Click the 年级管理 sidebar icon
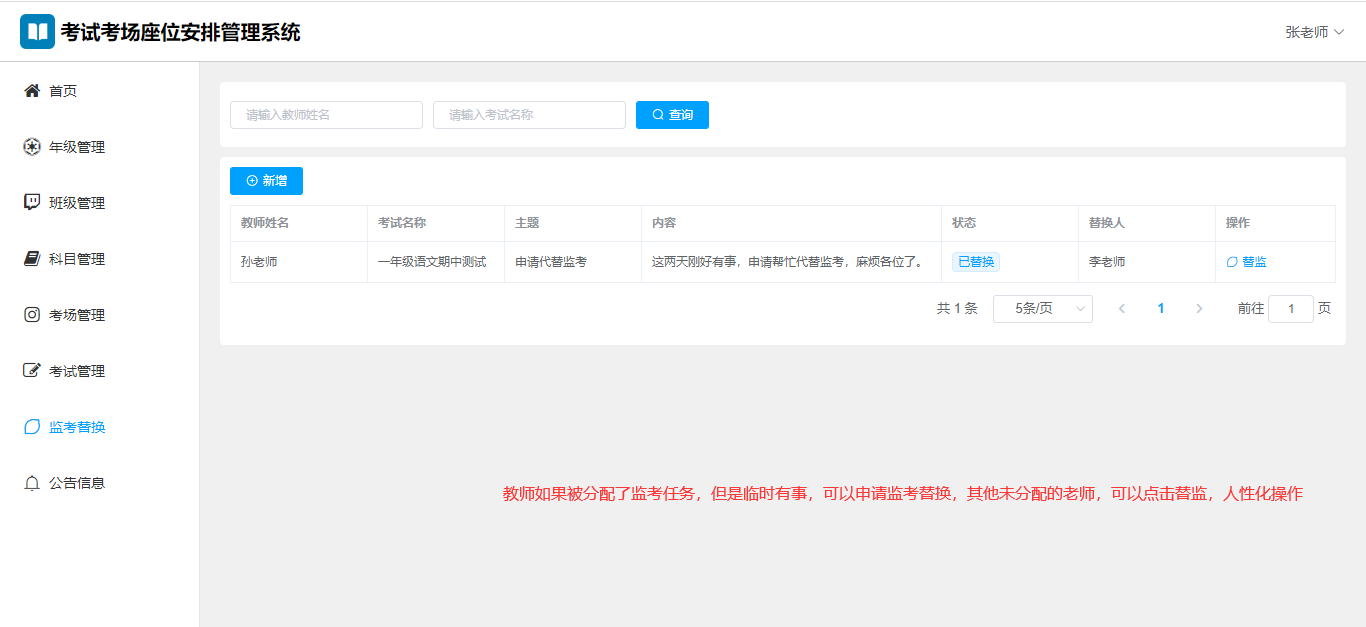The height and width of the screenshot is (627, 1366). 32,147
